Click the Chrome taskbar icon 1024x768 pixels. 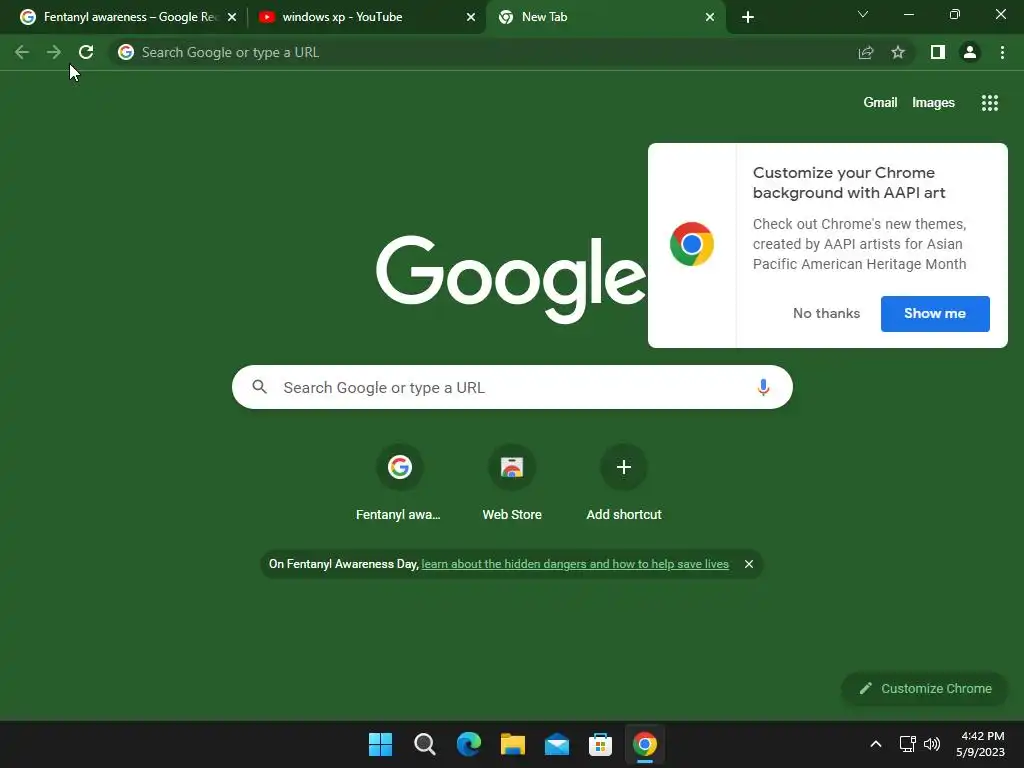645,744
